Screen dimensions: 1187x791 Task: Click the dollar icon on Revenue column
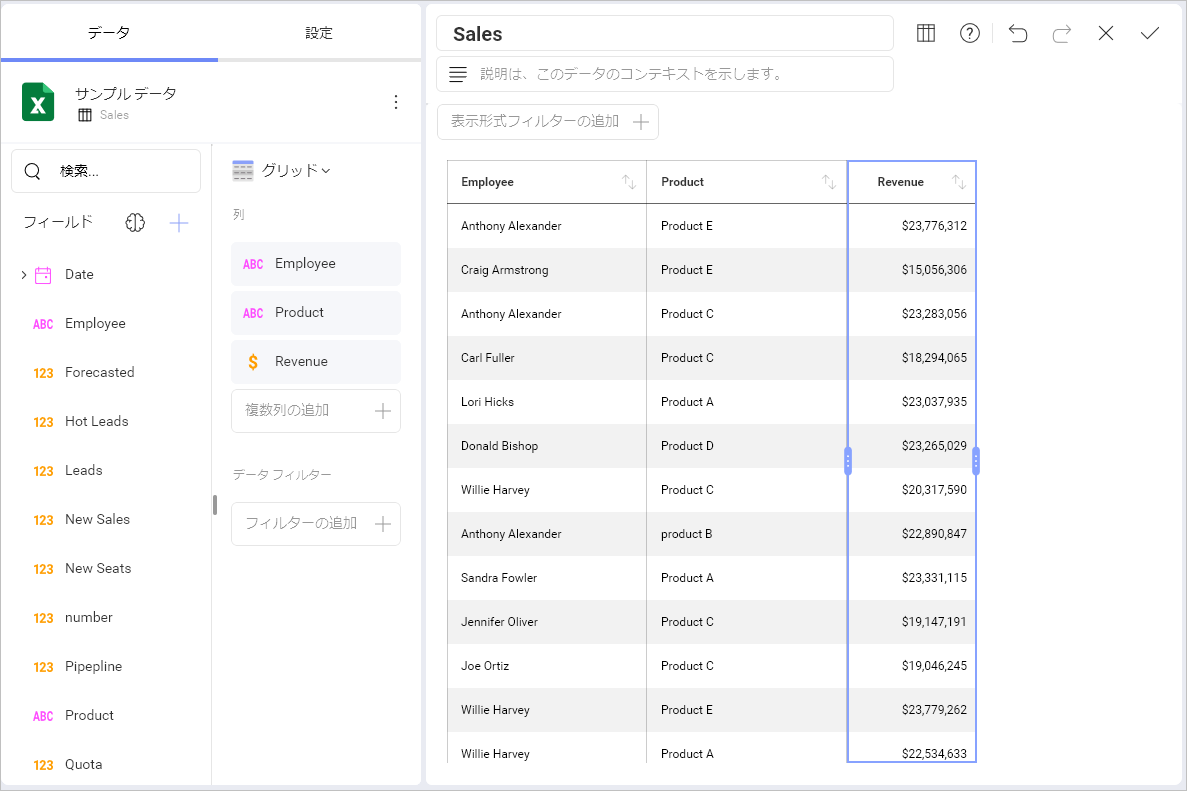pyautogui.click(x=253, y=362)
